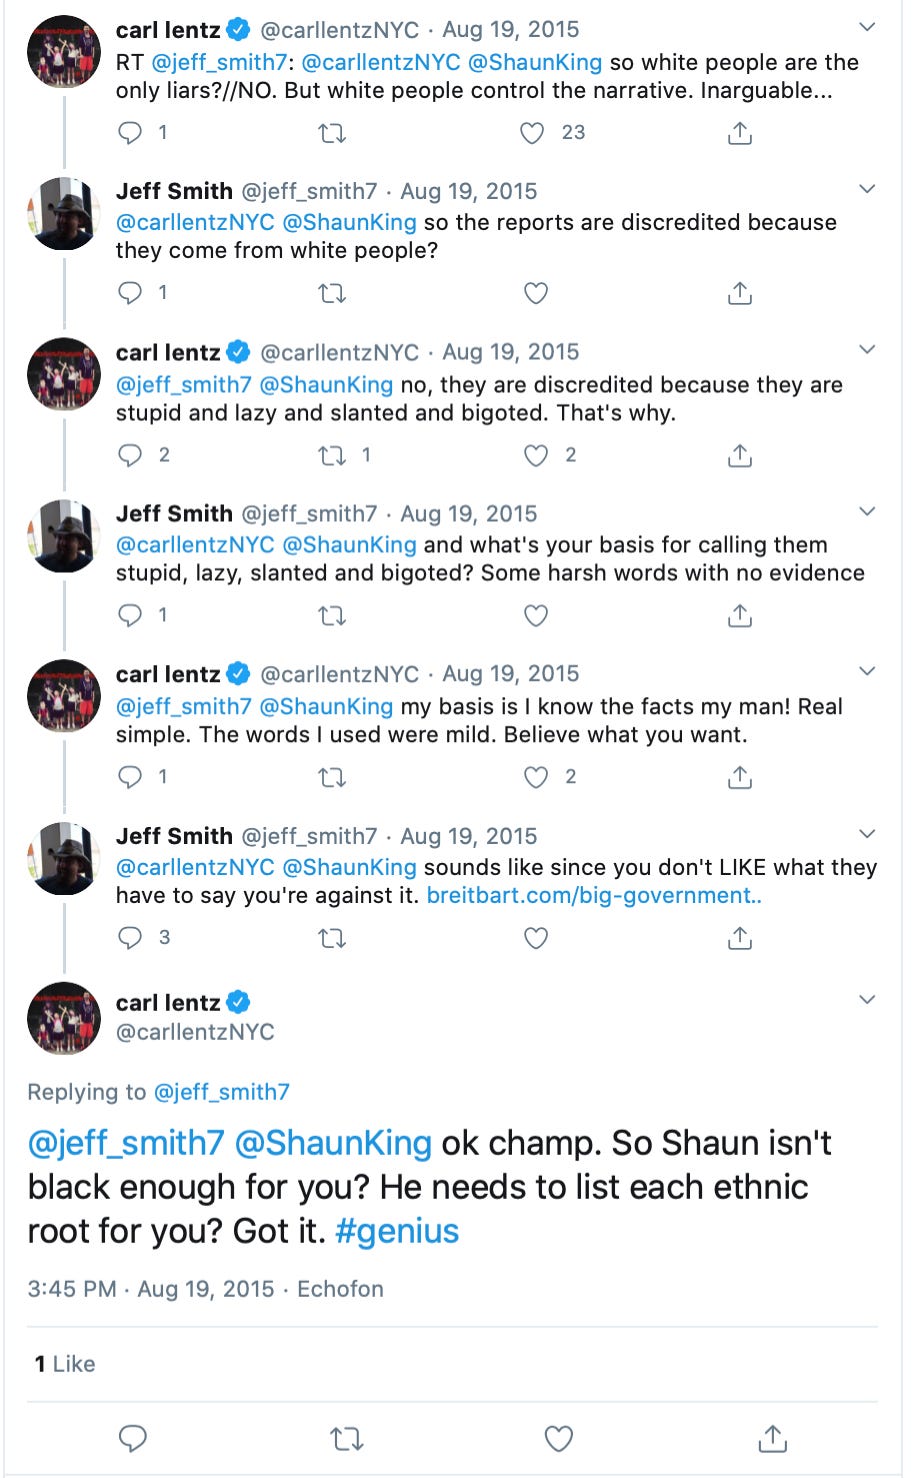Screen dimensions: 914x1478
Task: Click reply icon under the main #genius tweet
Action: pyautogui.click(x=133, y=1439)
